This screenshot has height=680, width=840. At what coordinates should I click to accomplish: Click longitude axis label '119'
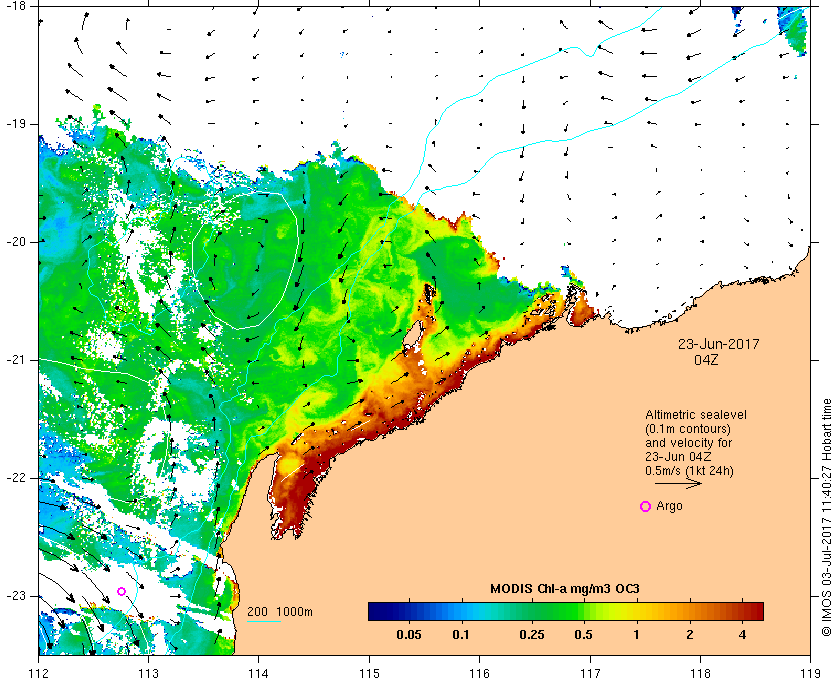click(x=811, y=672)
